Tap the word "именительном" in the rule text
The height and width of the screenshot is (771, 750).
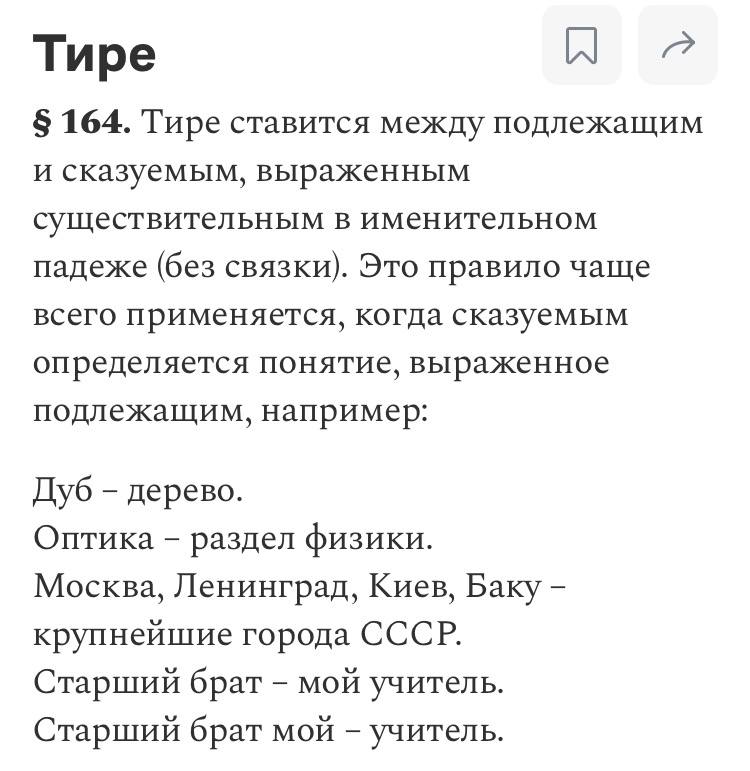coord(479,219)
